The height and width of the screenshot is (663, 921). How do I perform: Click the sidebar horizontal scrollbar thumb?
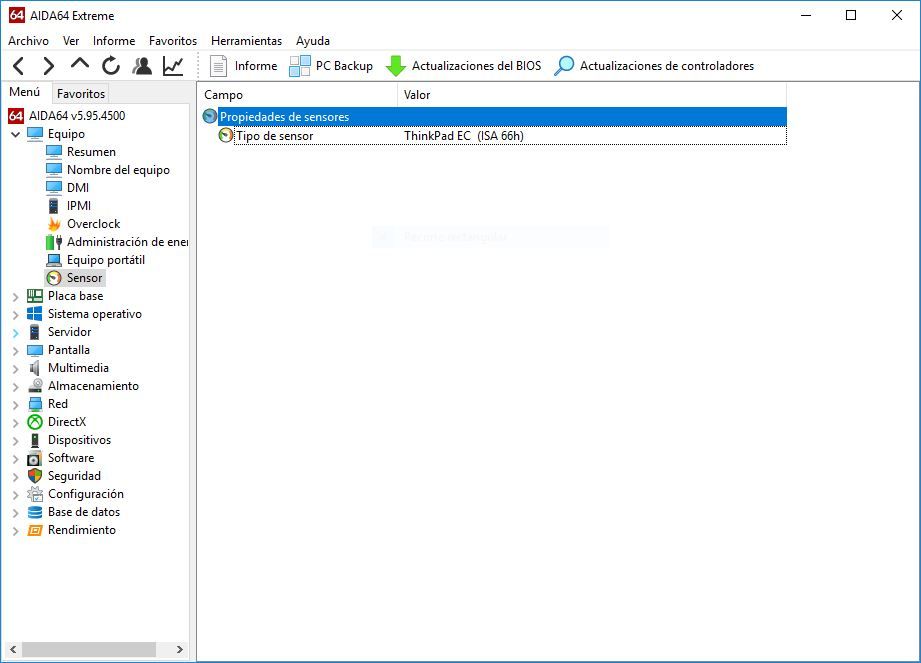point(89,649)
